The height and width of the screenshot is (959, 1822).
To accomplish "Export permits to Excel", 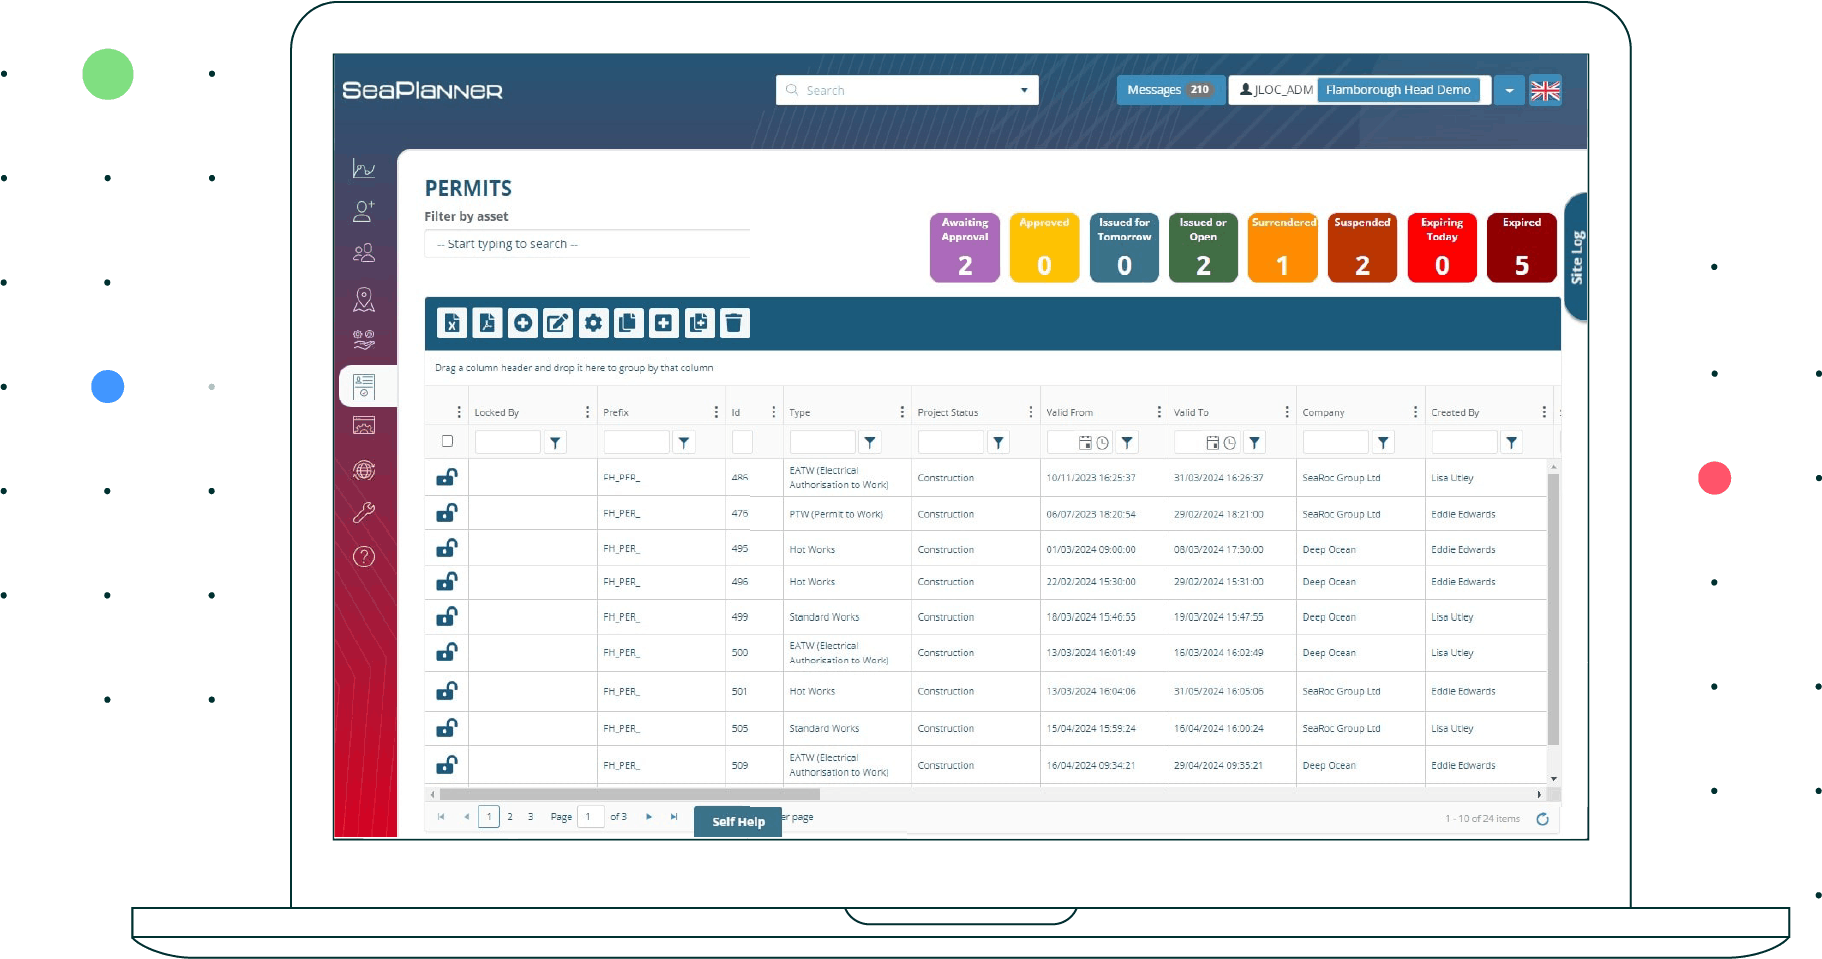I will [x=452, y=323].
